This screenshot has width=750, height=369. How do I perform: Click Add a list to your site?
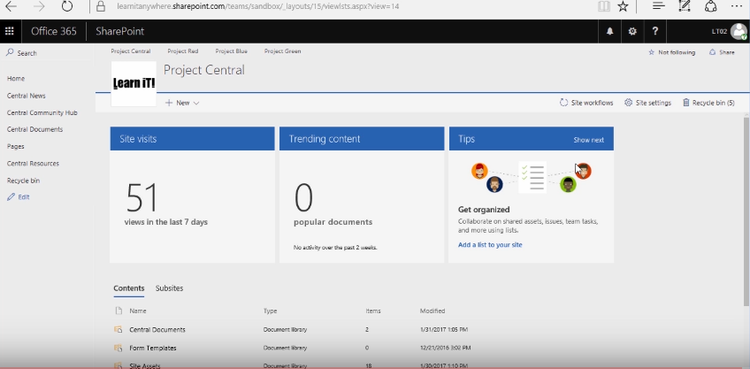point(490,245)
